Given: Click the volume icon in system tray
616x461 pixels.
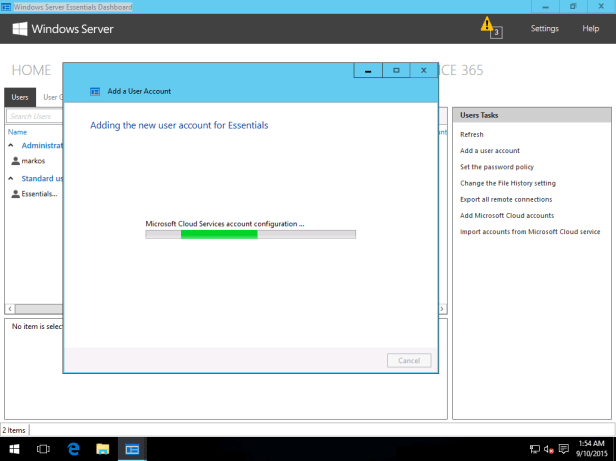Looking at the screenshot, I should [x=548, y=449].
